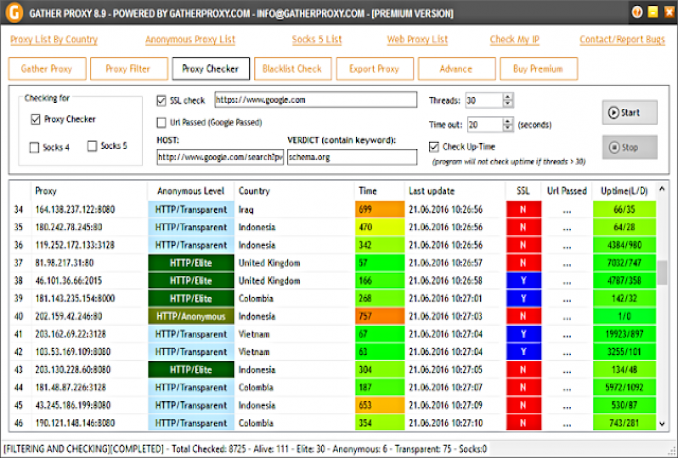The image size is (678, 458).
Task: Decrease Time out value with down arrow
Action: point(509,128)
